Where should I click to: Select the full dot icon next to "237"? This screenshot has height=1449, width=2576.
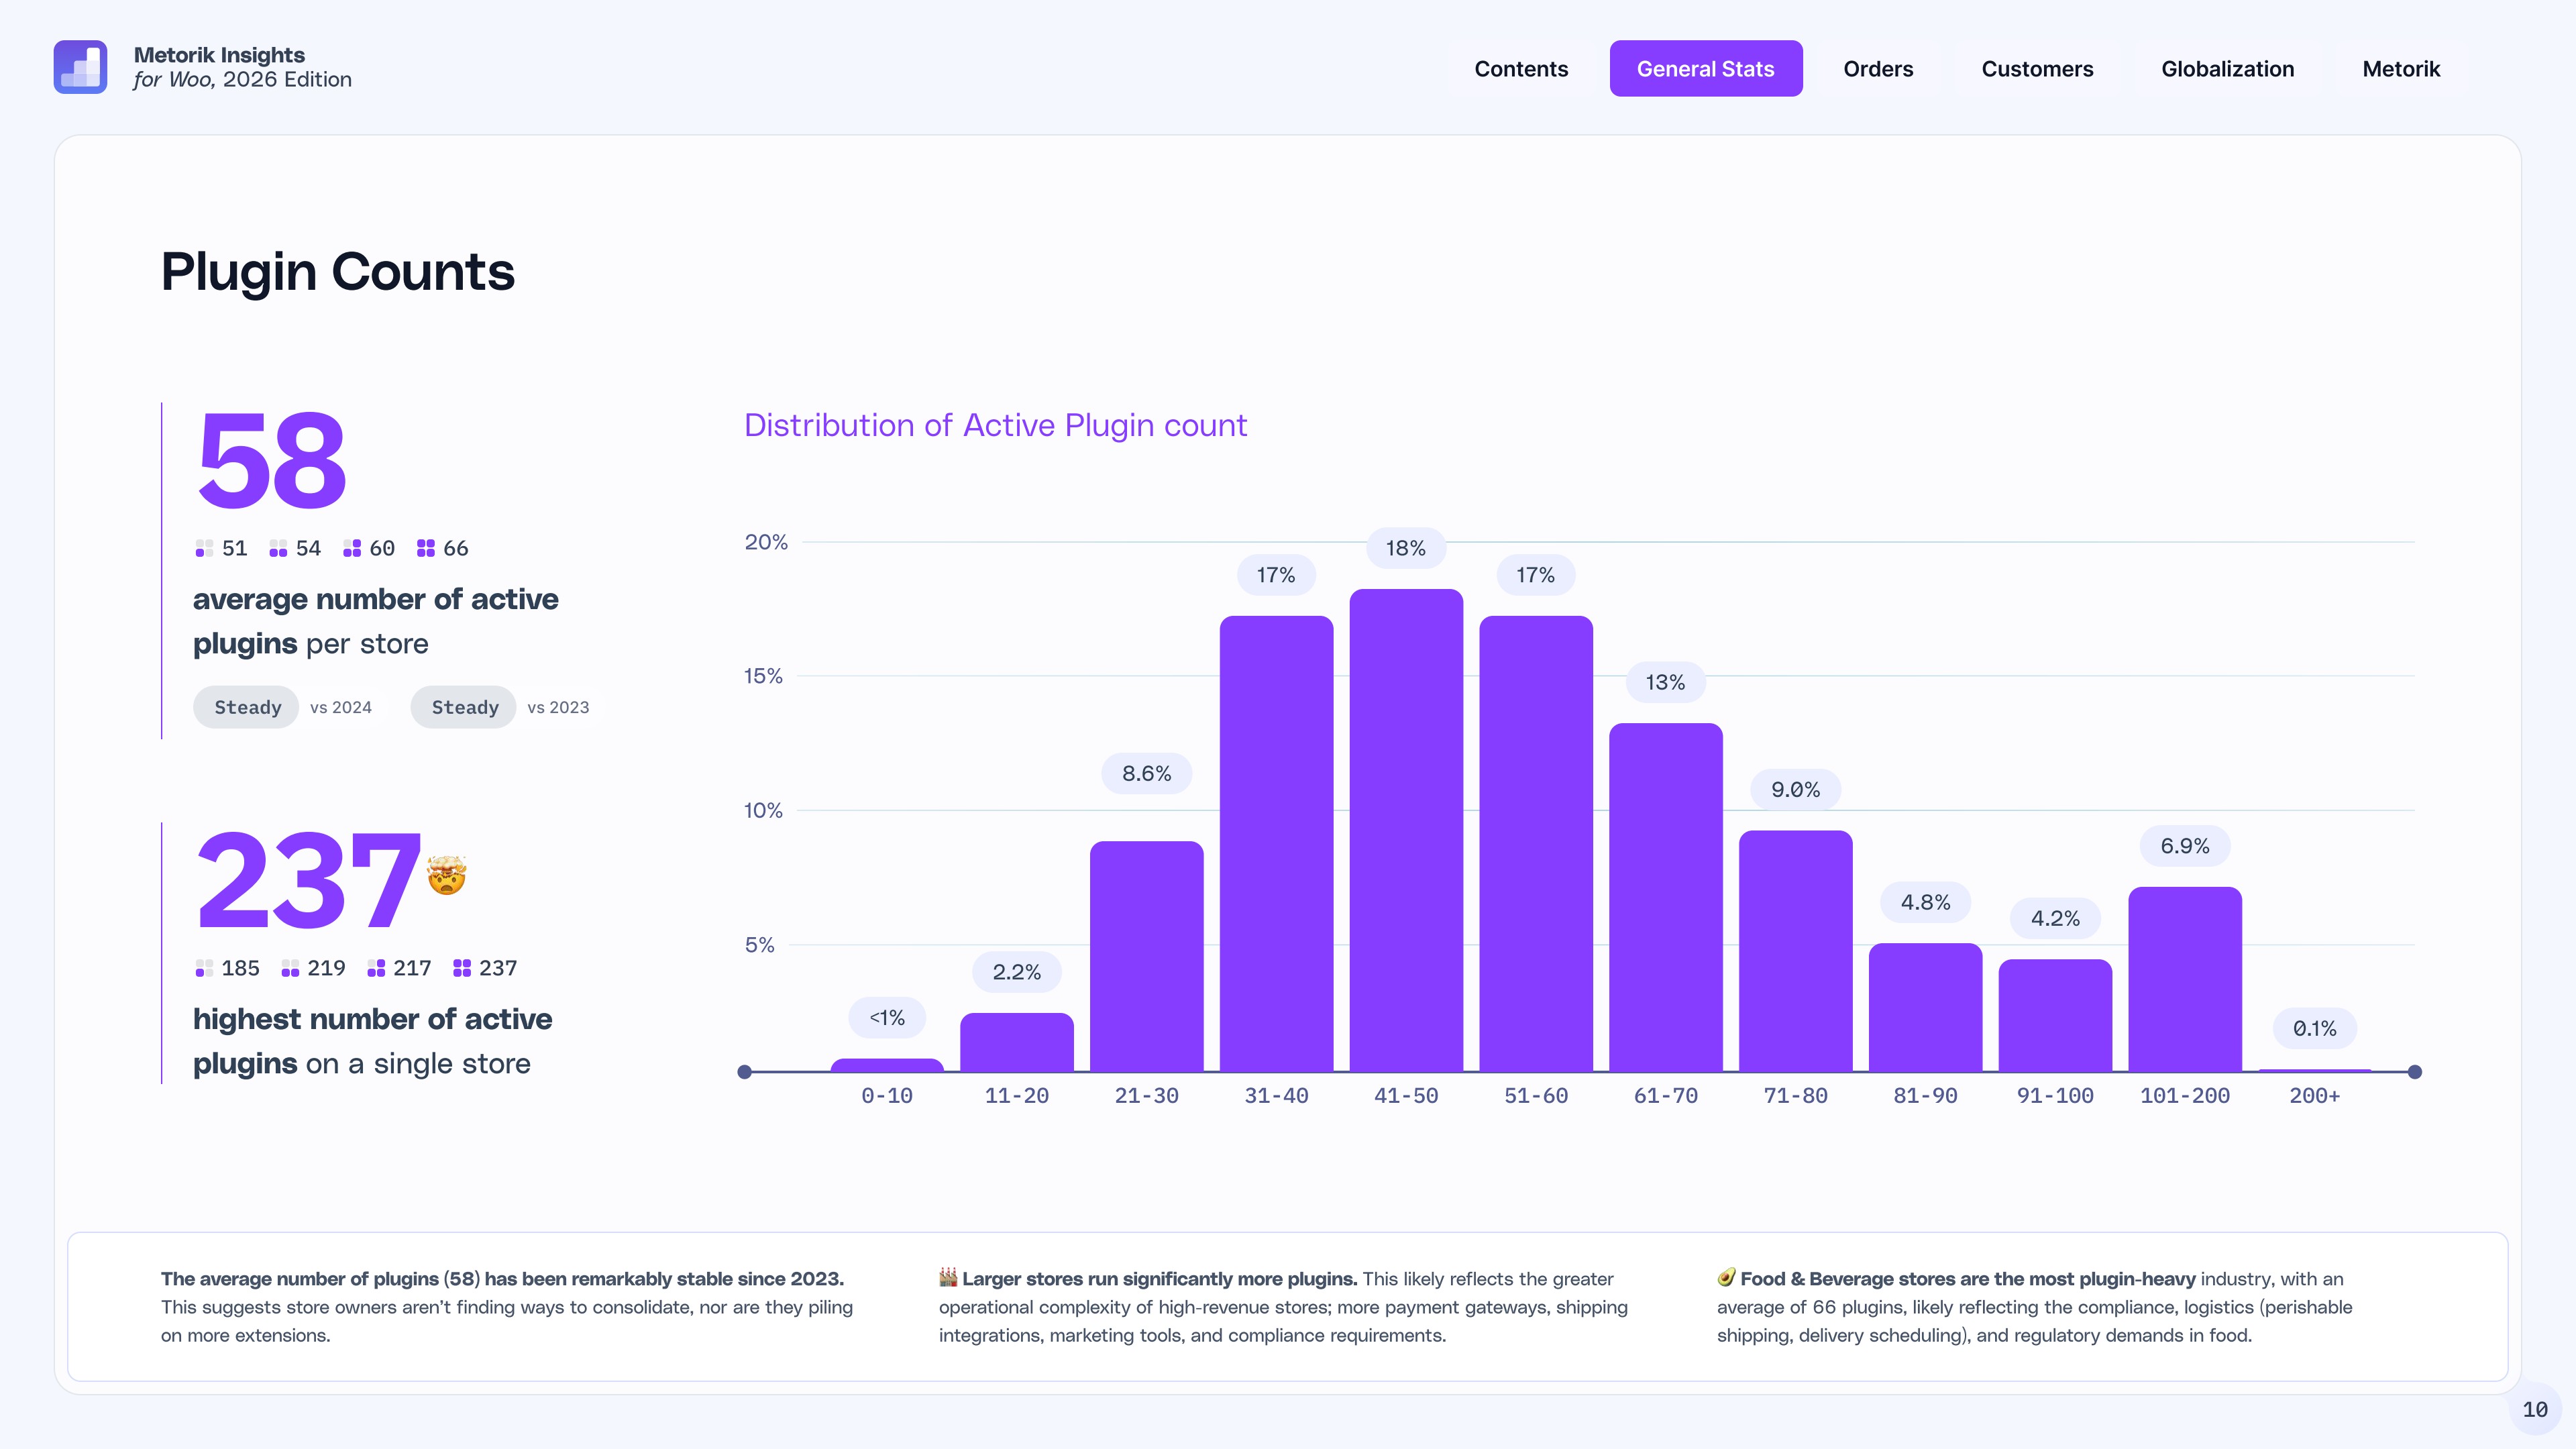click(462, 968)
